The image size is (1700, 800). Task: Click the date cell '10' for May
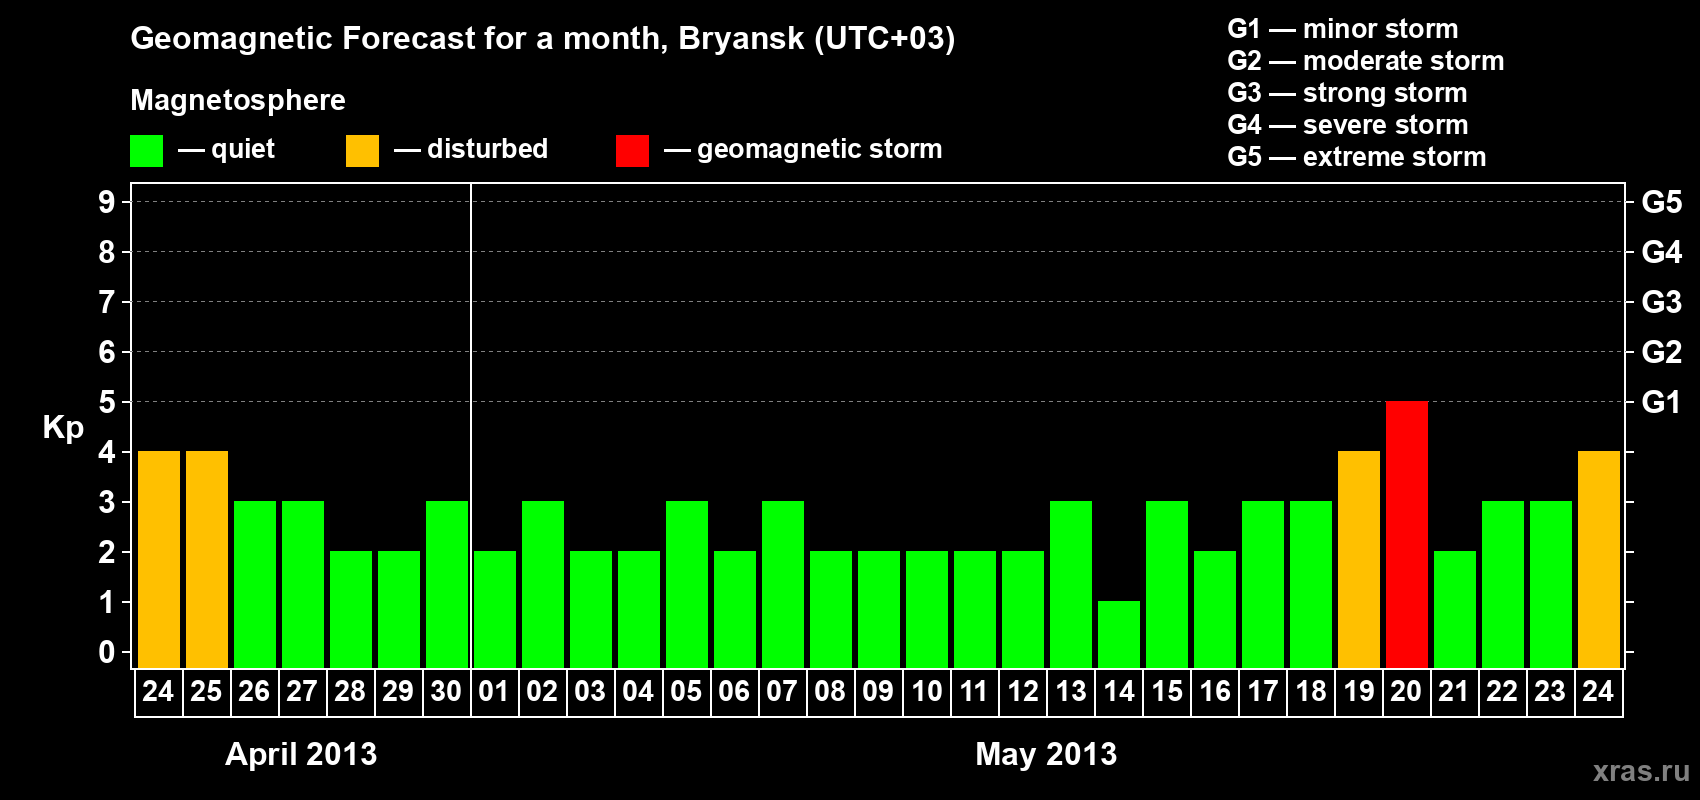(x=927, y=692)
